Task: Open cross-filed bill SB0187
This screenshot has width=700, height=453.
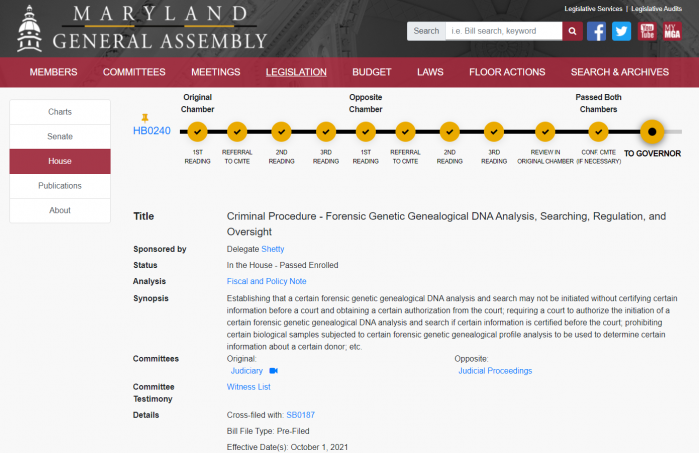Action: pos(300,415)
